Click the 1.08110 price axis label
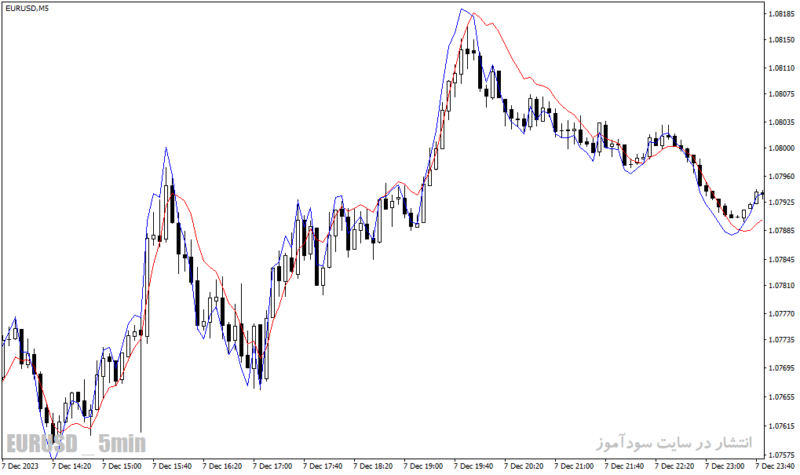 [781, 68]
